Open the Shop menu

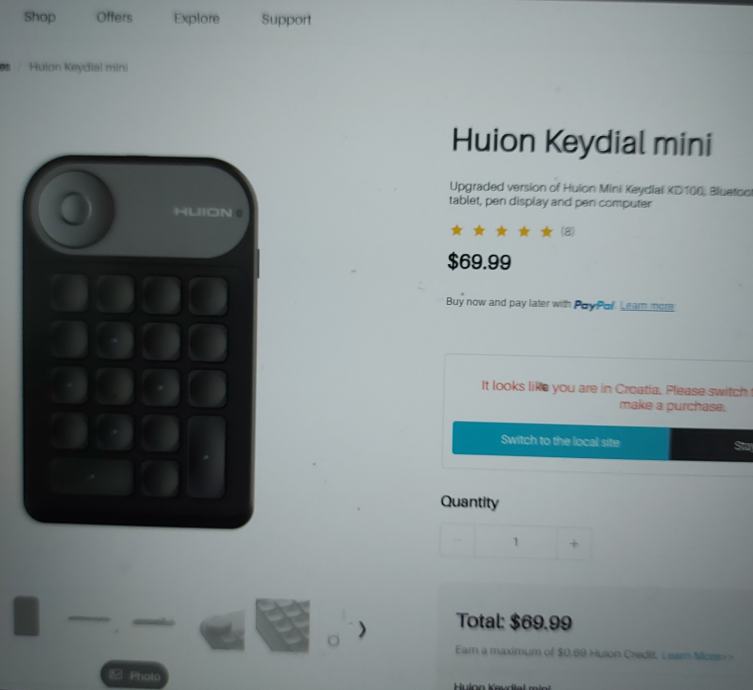40,17
